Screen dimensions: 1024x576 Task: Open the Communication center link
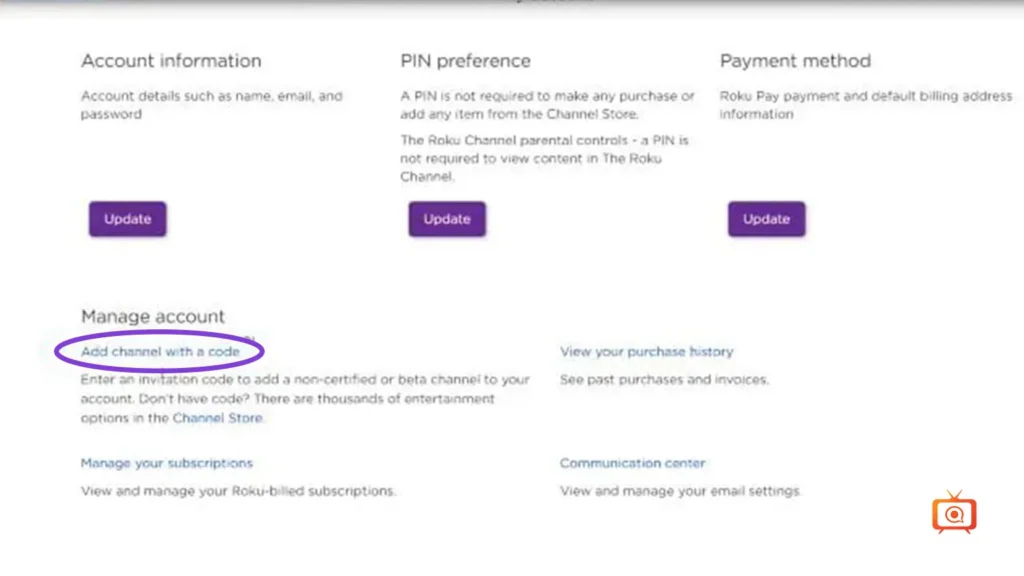632,463
